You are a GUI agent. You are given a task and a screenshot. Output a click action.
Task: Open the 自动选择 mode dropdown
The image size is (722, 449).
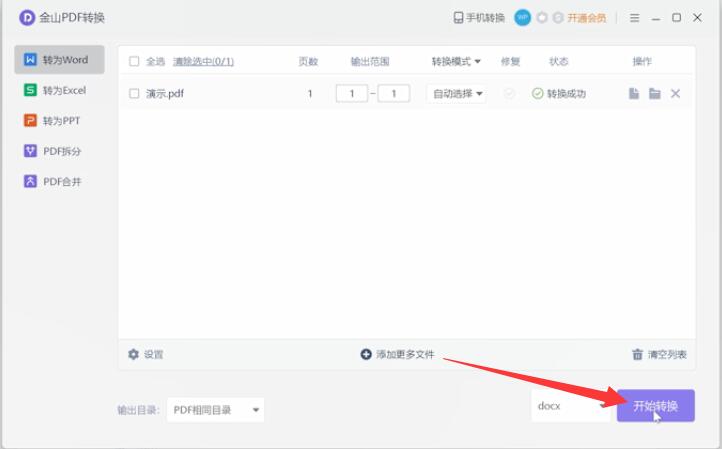pos(457,93)
